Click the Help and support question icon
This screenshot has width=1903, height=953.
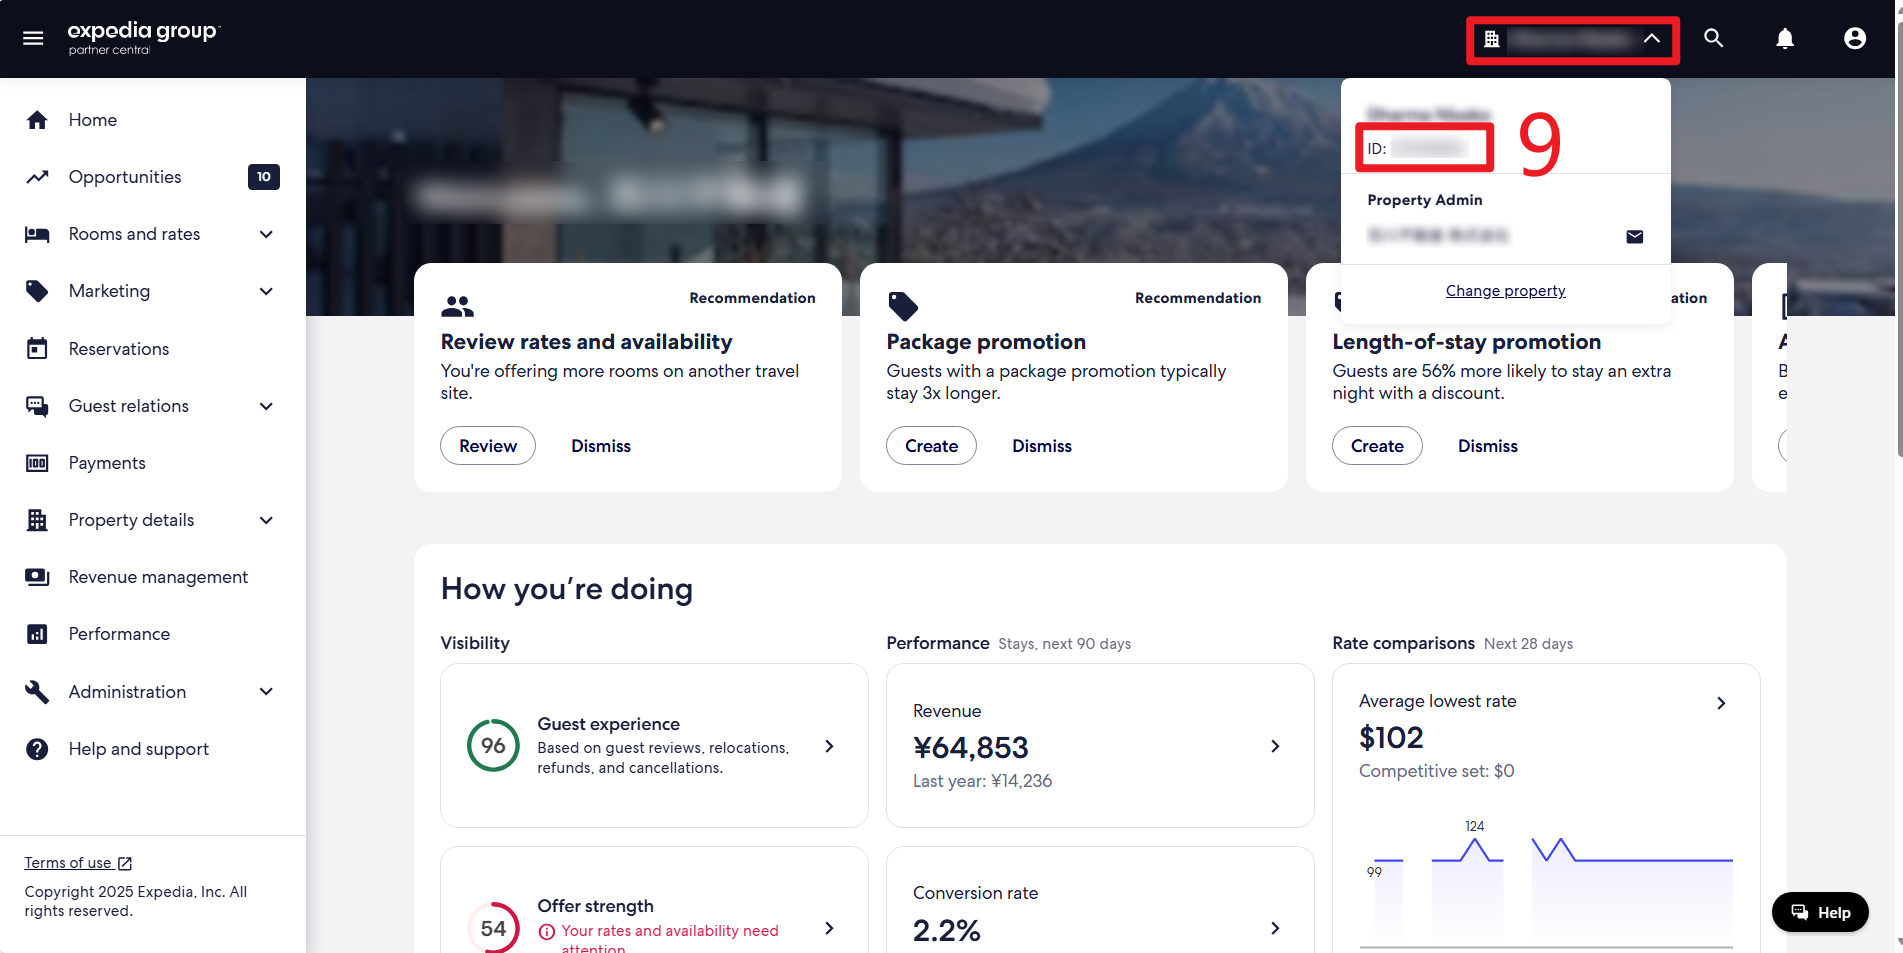[x=37, y=749]
